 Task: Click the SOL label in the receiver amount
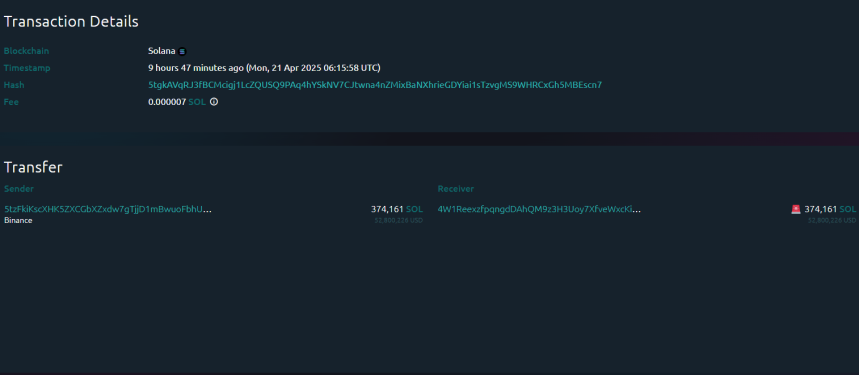click(x=847, y=209)
